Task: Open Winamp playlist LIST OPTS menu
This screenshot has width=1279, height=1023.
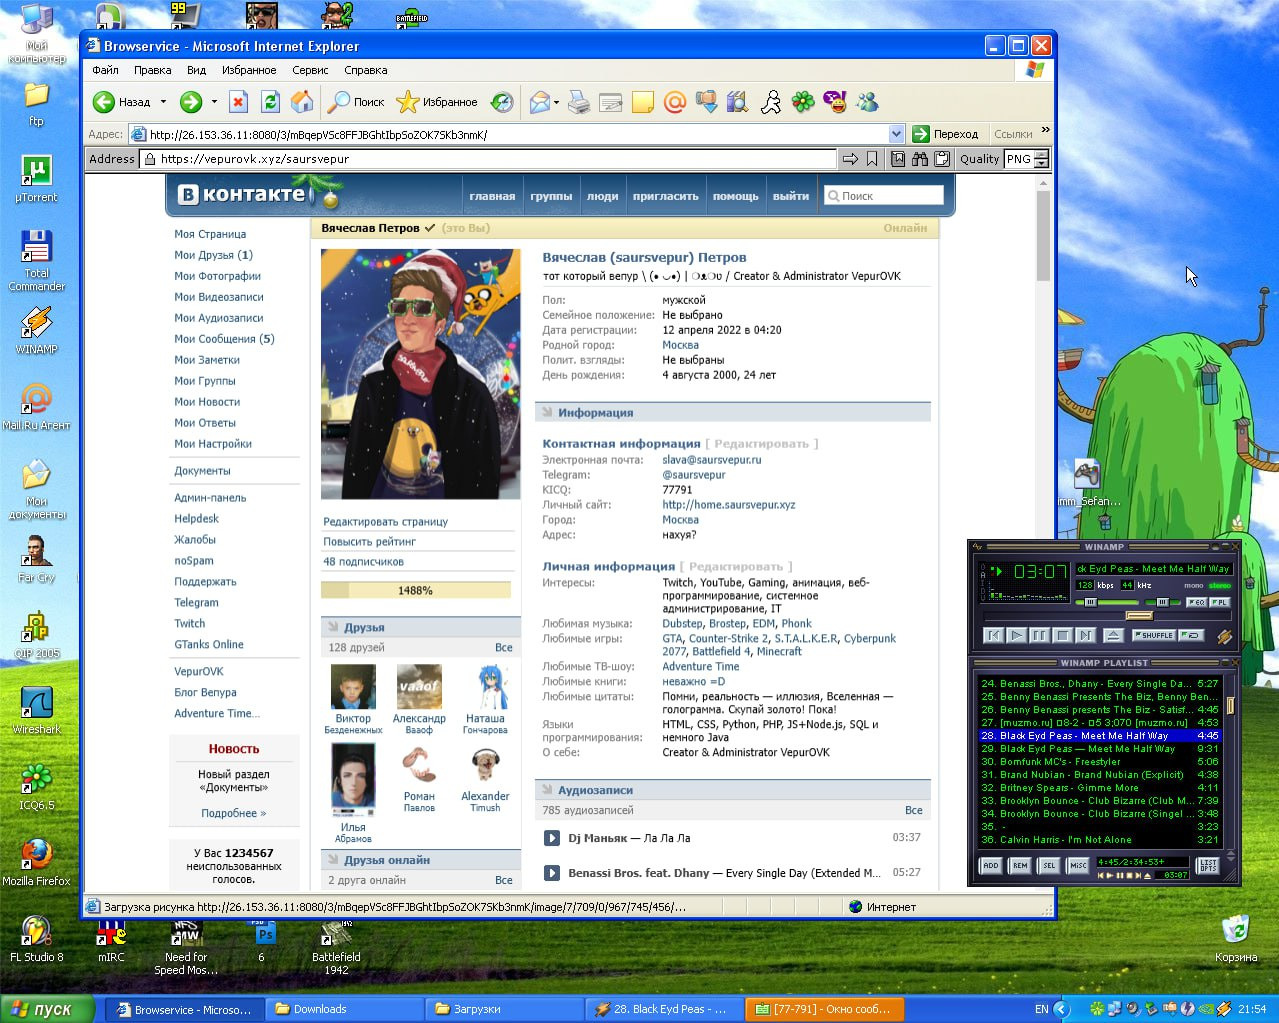Action: (1208, 866)
